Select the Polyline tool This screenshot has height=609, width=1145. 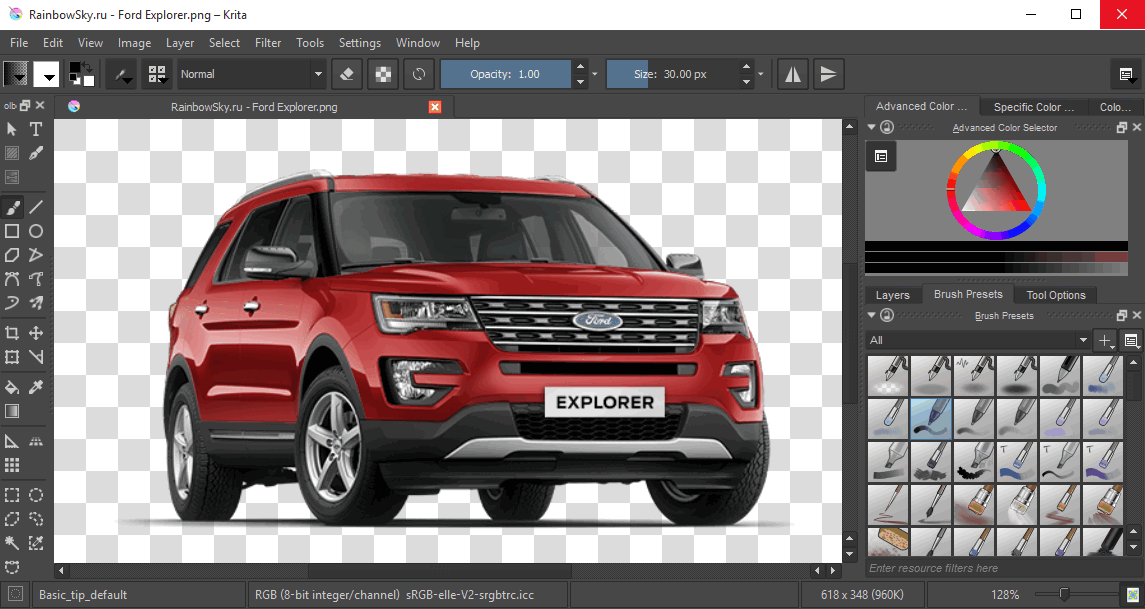tap(36, 256)
